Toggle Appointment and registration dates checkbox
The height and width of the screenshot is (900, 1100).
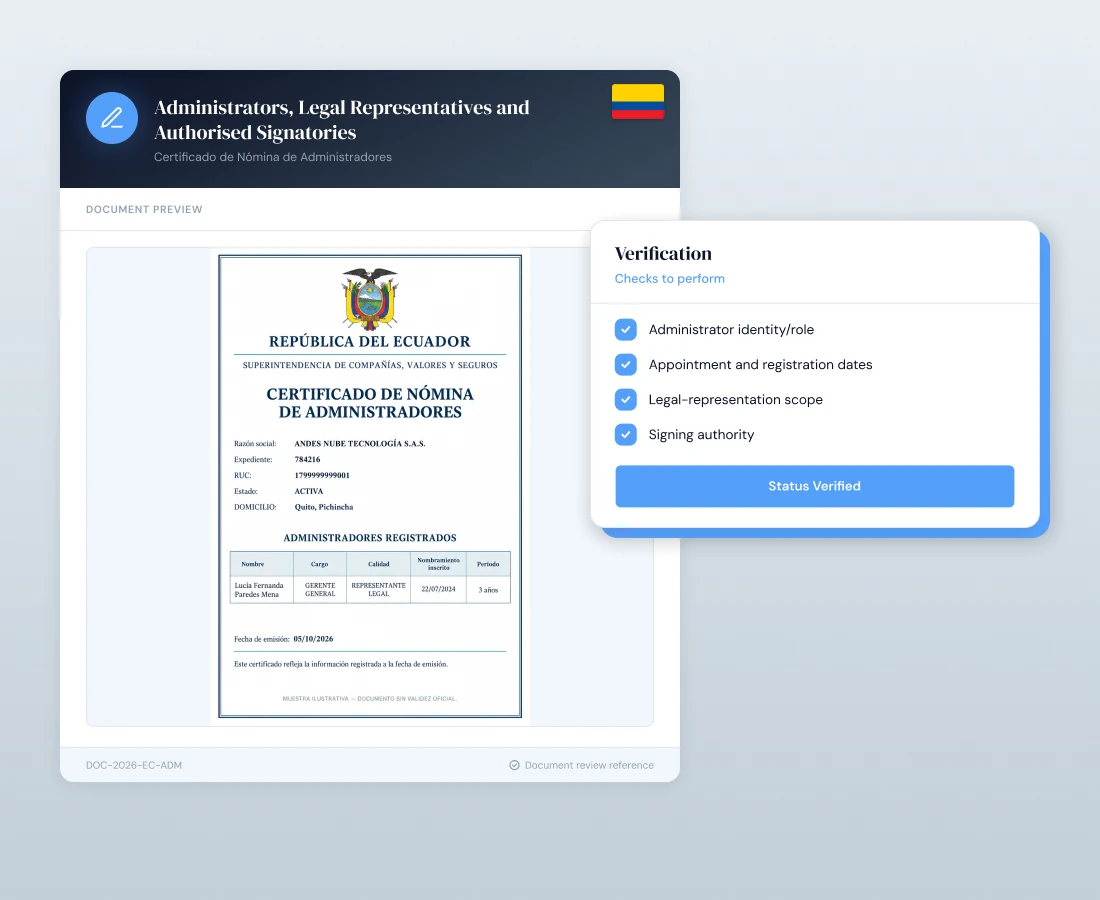pyautogui.click(x=626, y=365)
